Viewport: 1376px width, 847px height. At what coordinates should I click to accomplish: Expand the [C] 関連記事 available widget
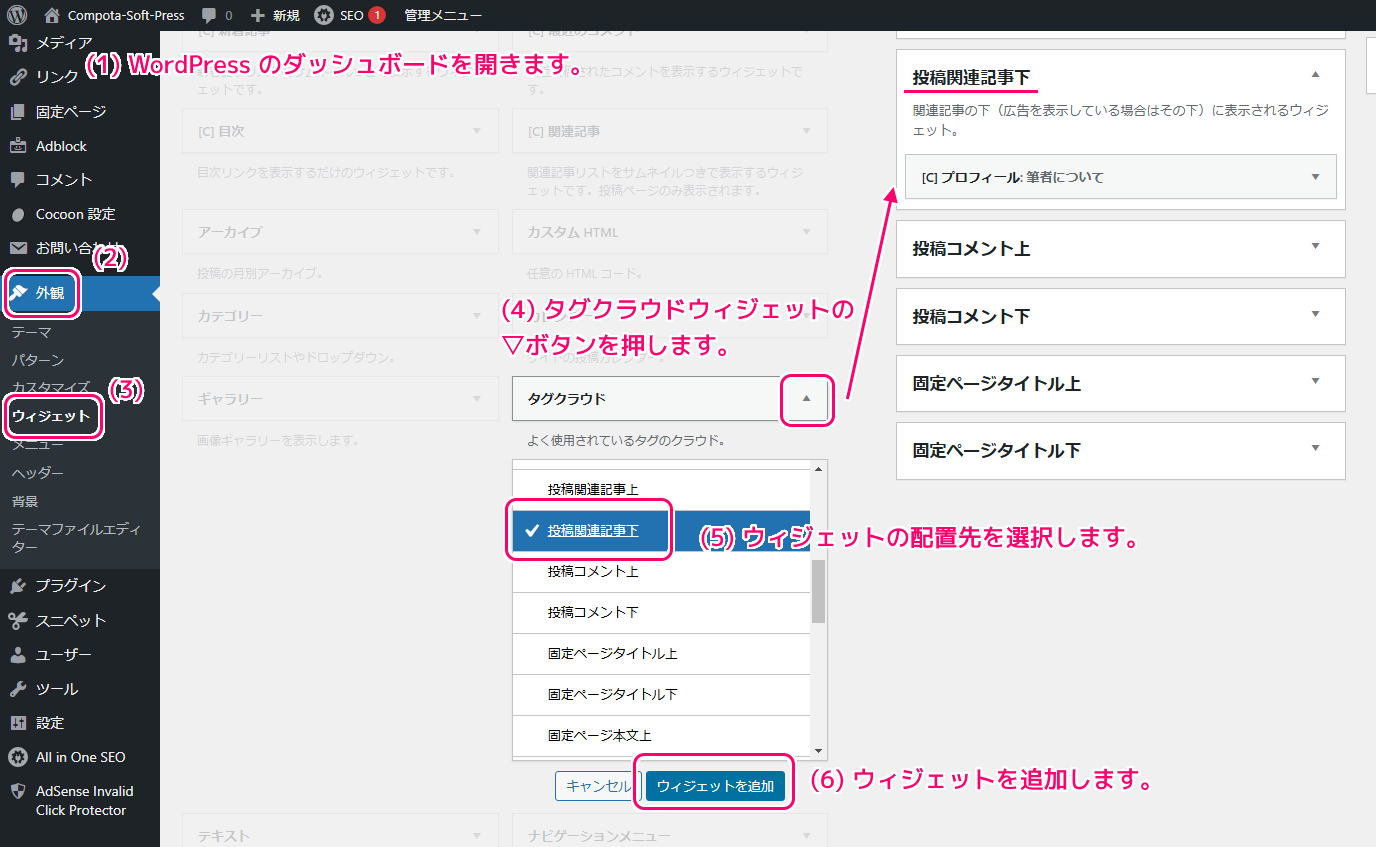806,131
